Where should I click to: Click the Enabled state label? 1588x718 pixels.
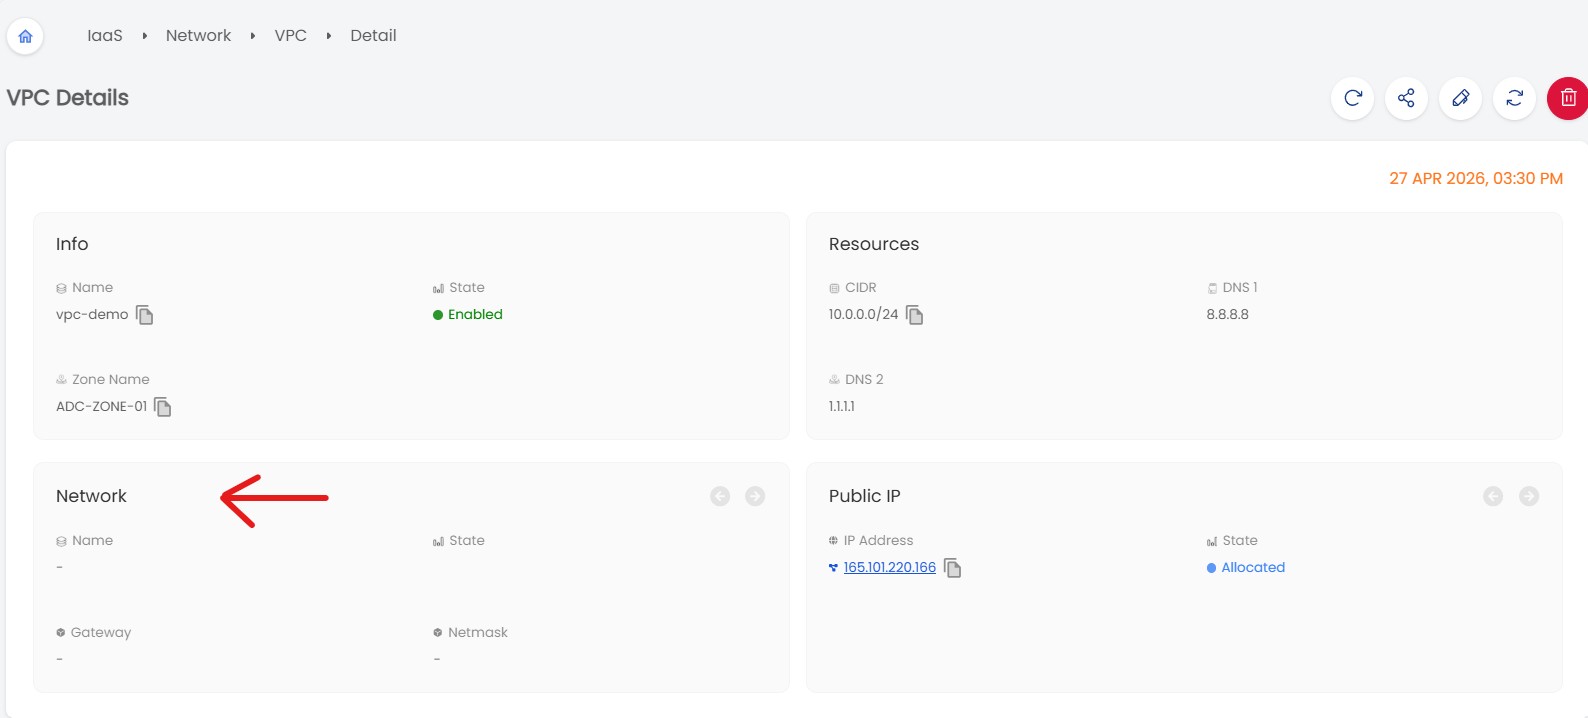coord(475,314)
